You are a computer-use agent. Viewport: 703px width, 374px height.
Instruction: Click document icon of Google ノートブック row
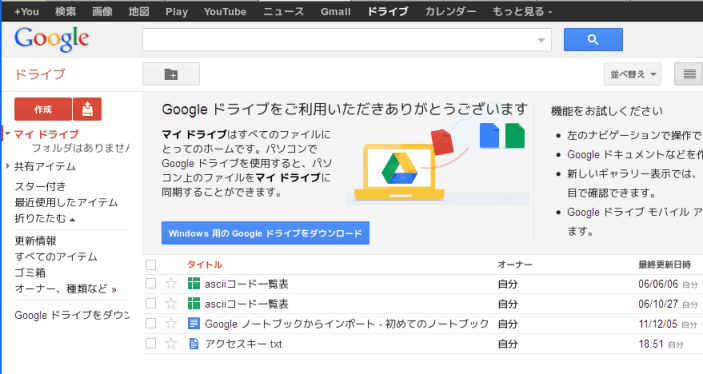click(x=194, y=323)
